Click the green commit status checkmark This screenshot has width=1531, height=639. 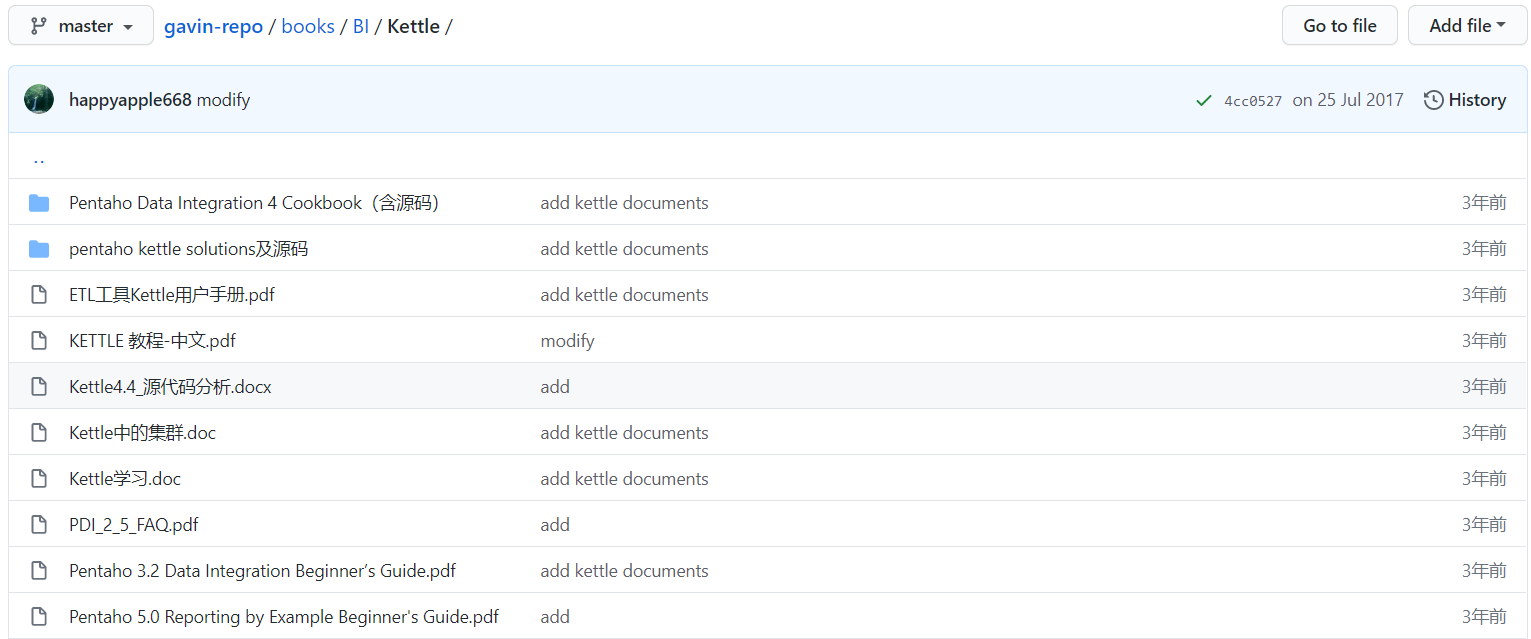(x=1204, y=100)
